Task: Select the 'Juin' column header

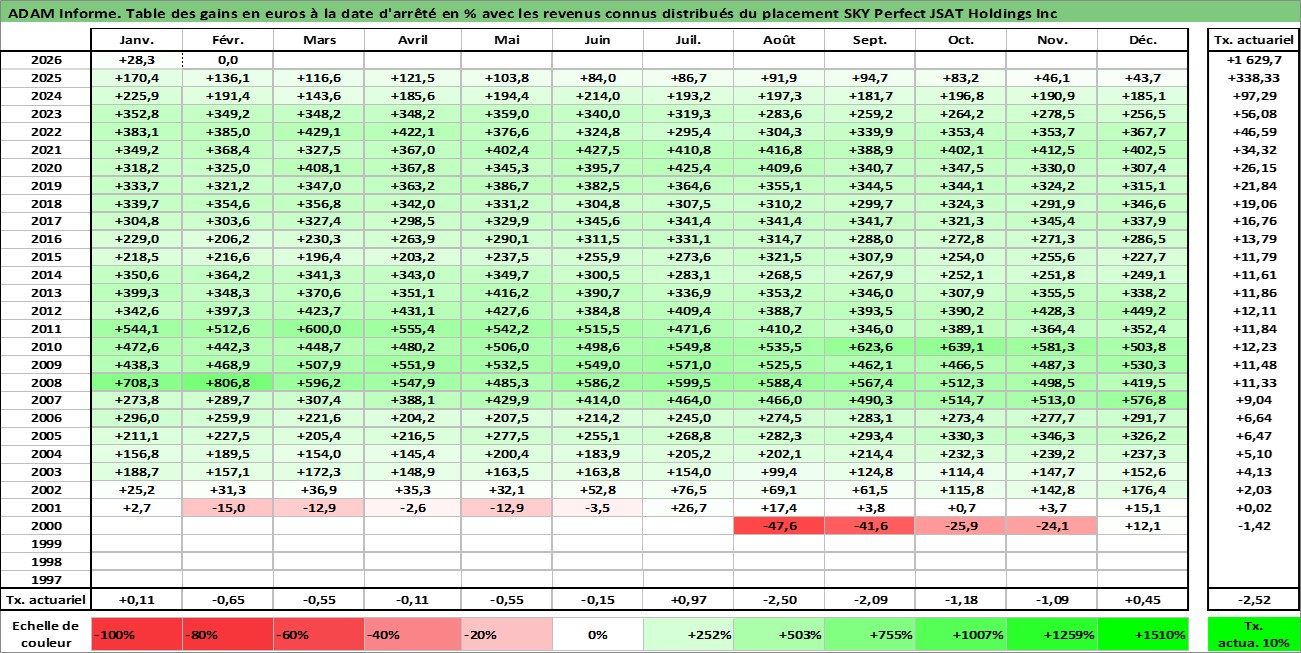Action: tap(595, 41)
